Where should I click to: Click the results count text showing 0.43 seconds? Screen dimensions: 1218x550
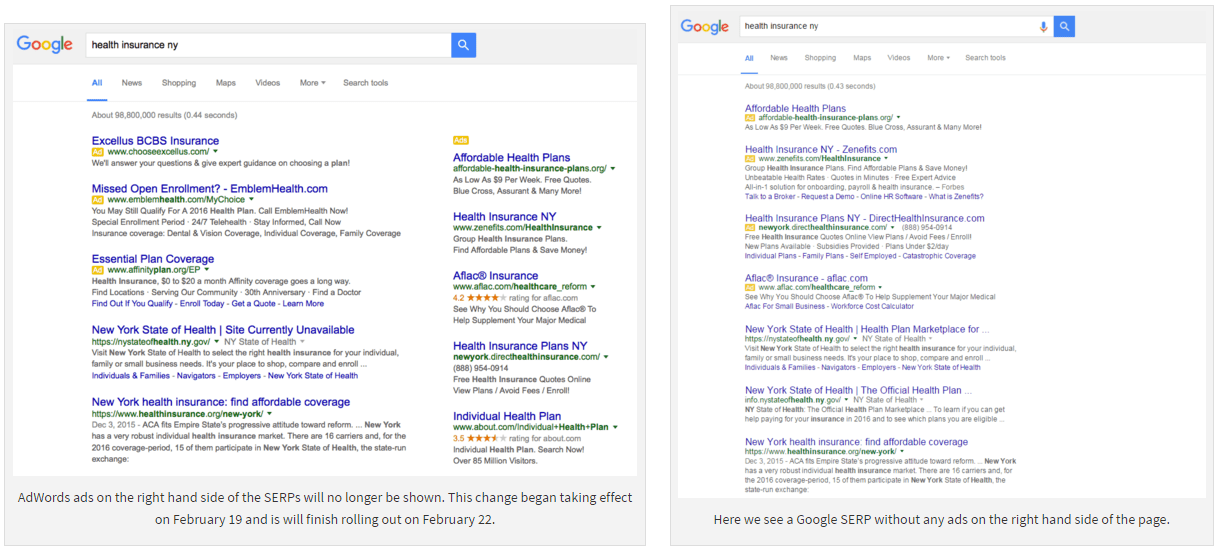810,87
